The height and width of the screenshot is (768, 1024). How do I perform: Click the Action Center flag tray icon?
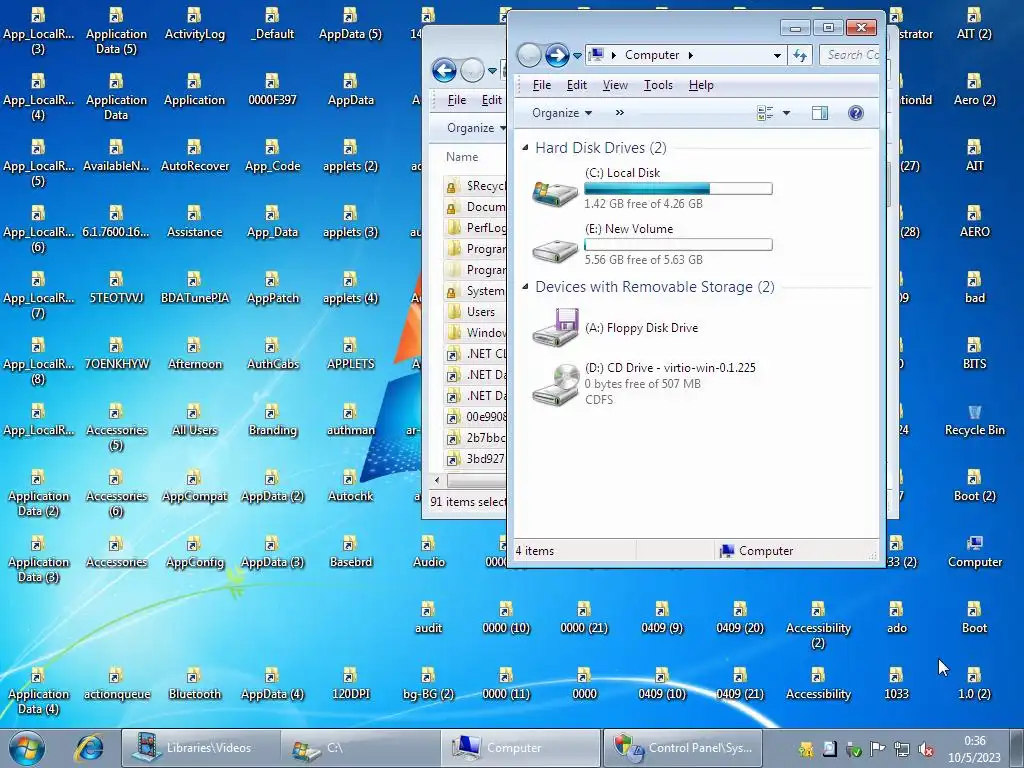(877, 749)
